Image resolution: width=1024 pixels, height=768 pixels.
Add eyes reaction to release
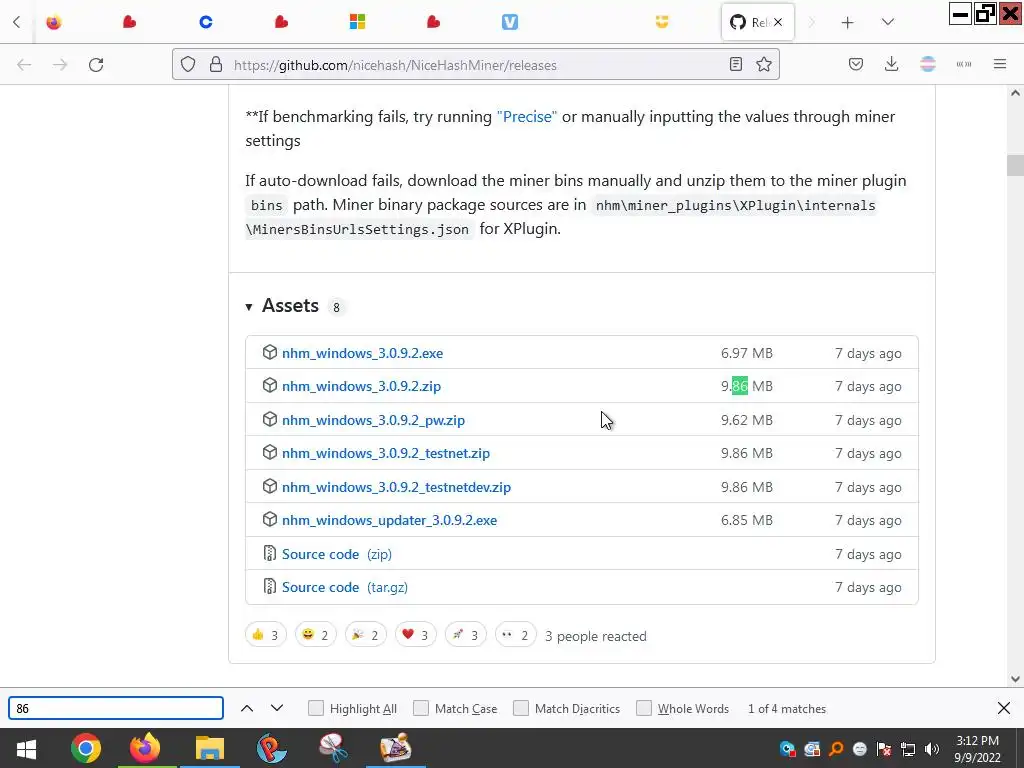[516, 635]
